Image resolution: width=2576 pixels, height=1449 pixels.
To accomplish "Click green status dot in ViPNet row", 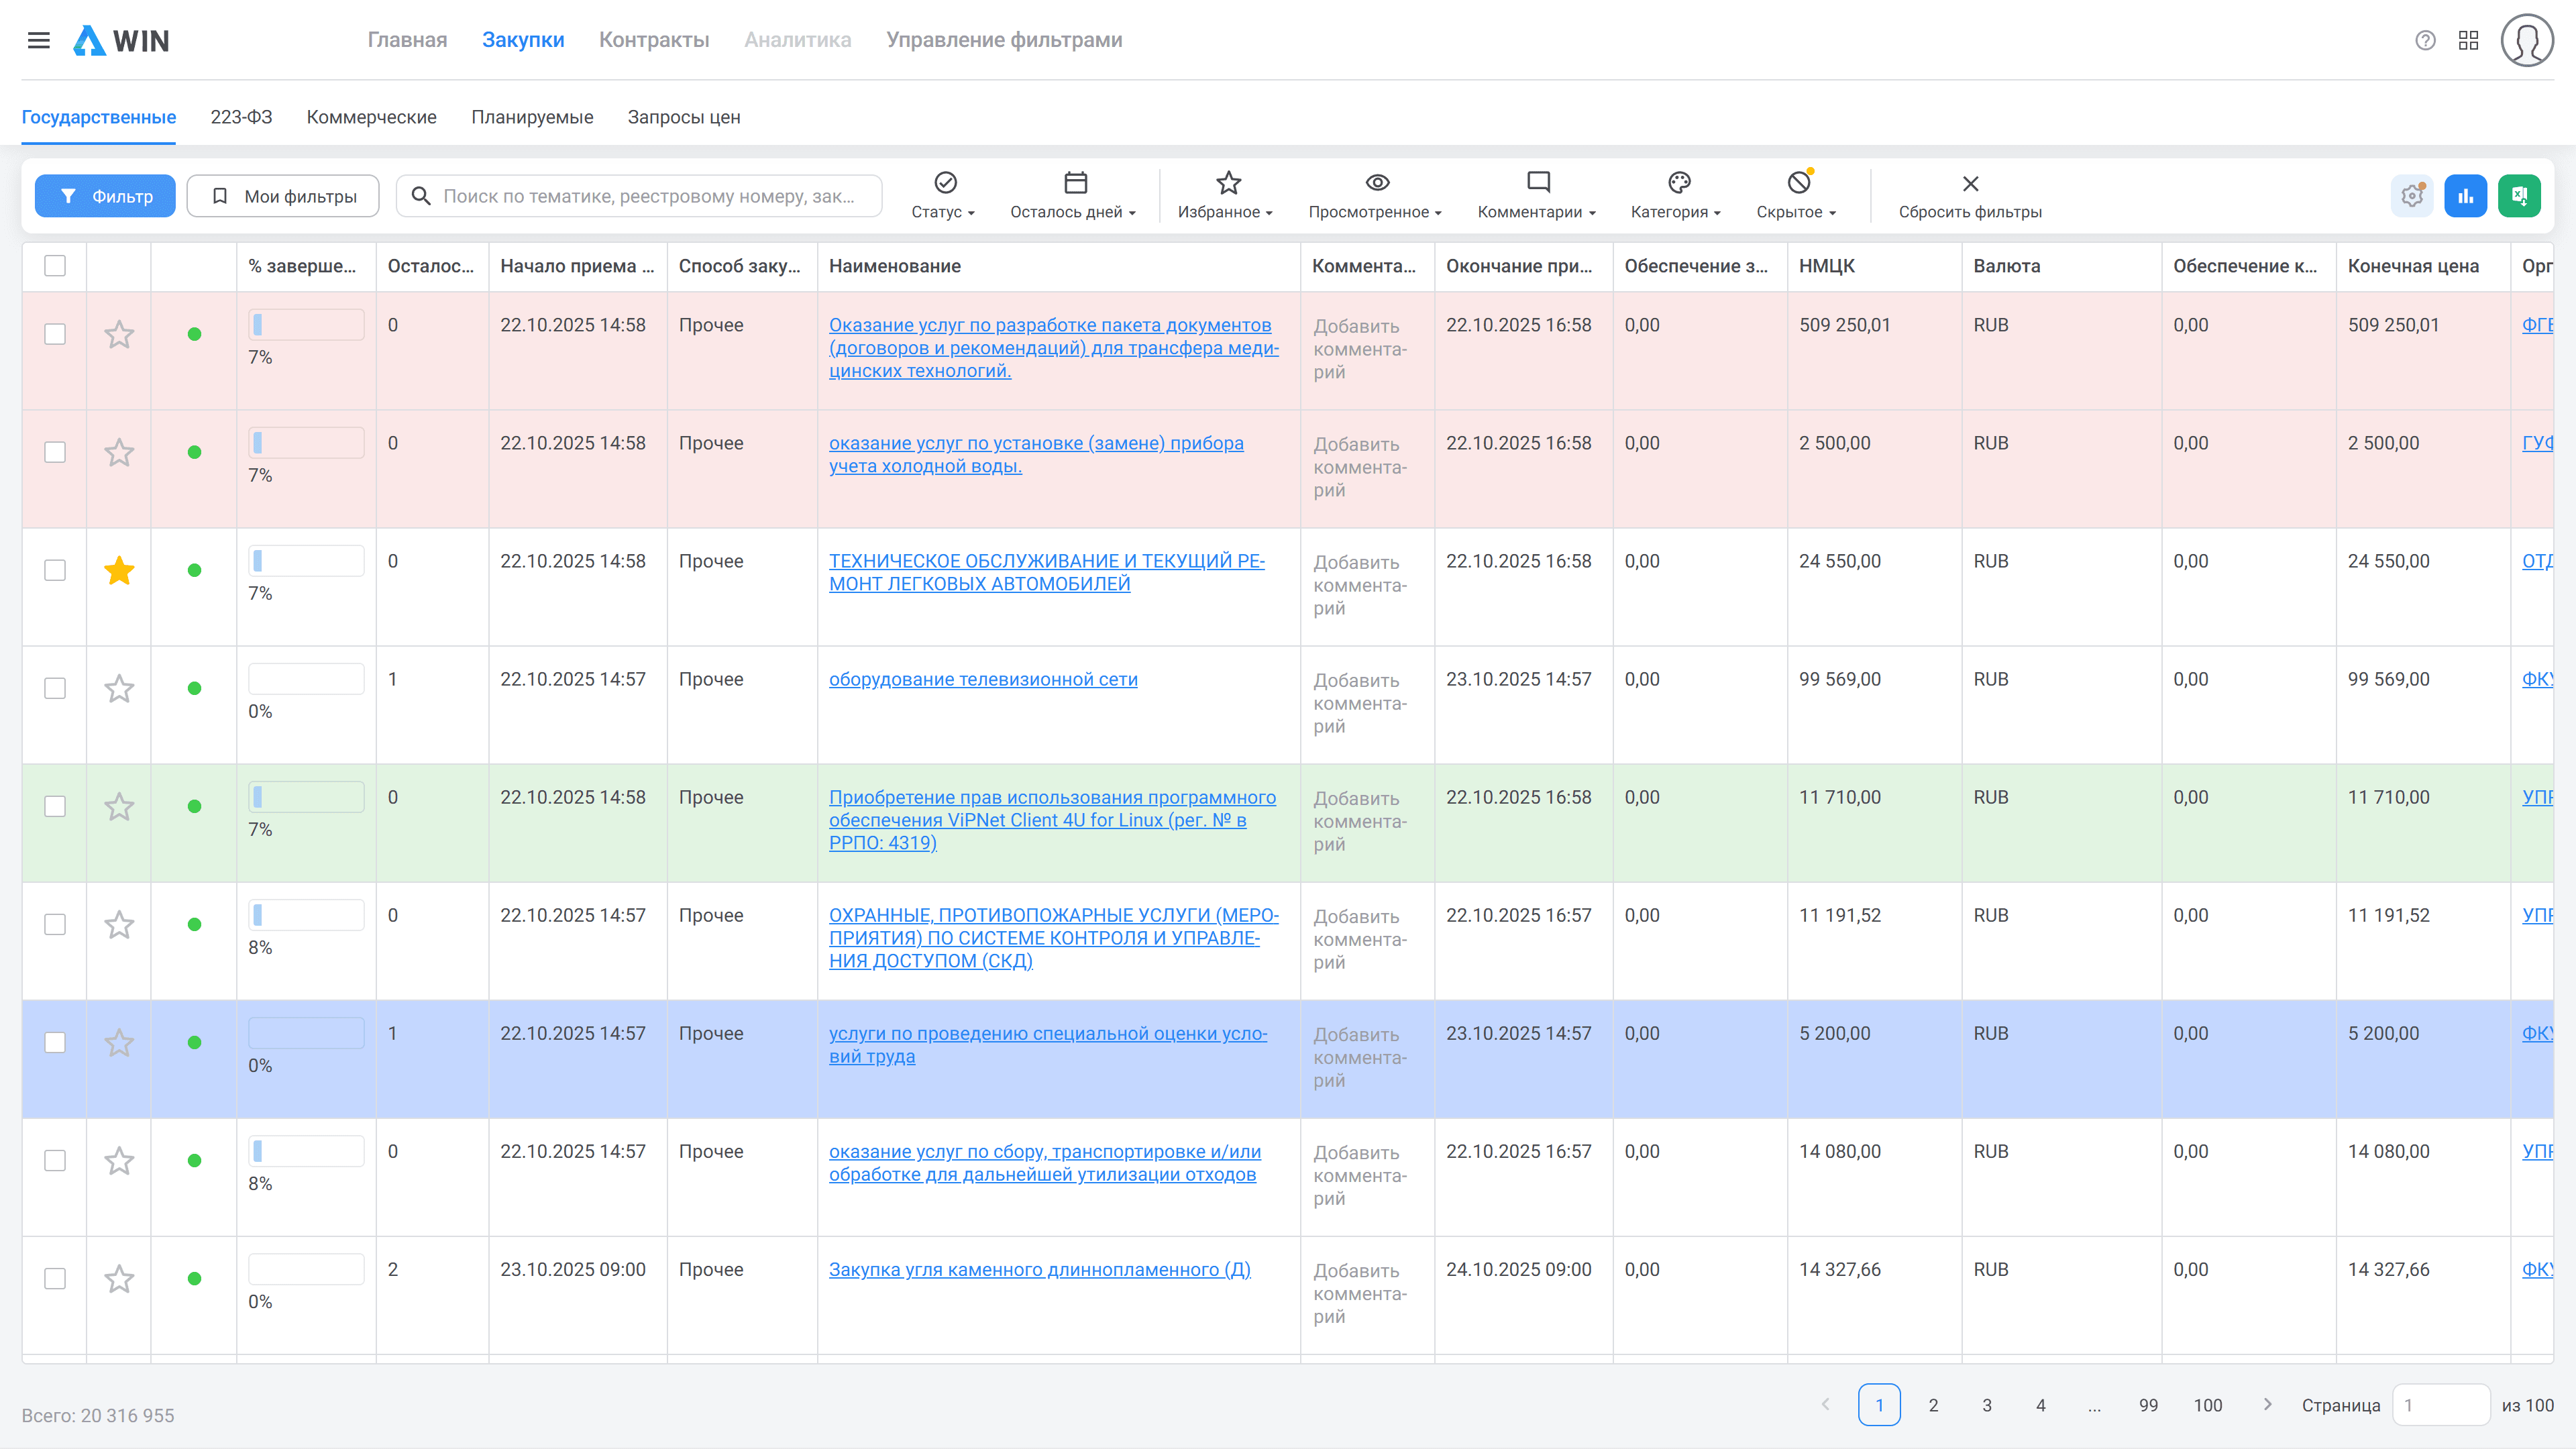I will click(x=195, y=806).
